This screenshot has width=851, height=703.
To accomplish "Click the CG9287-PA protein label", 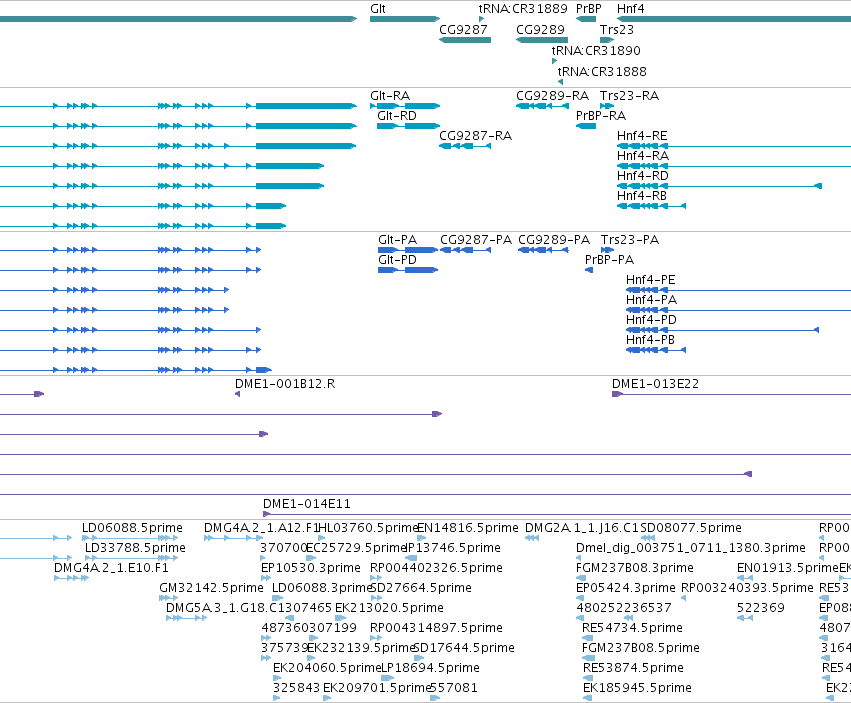I will (x=476, y=239).
